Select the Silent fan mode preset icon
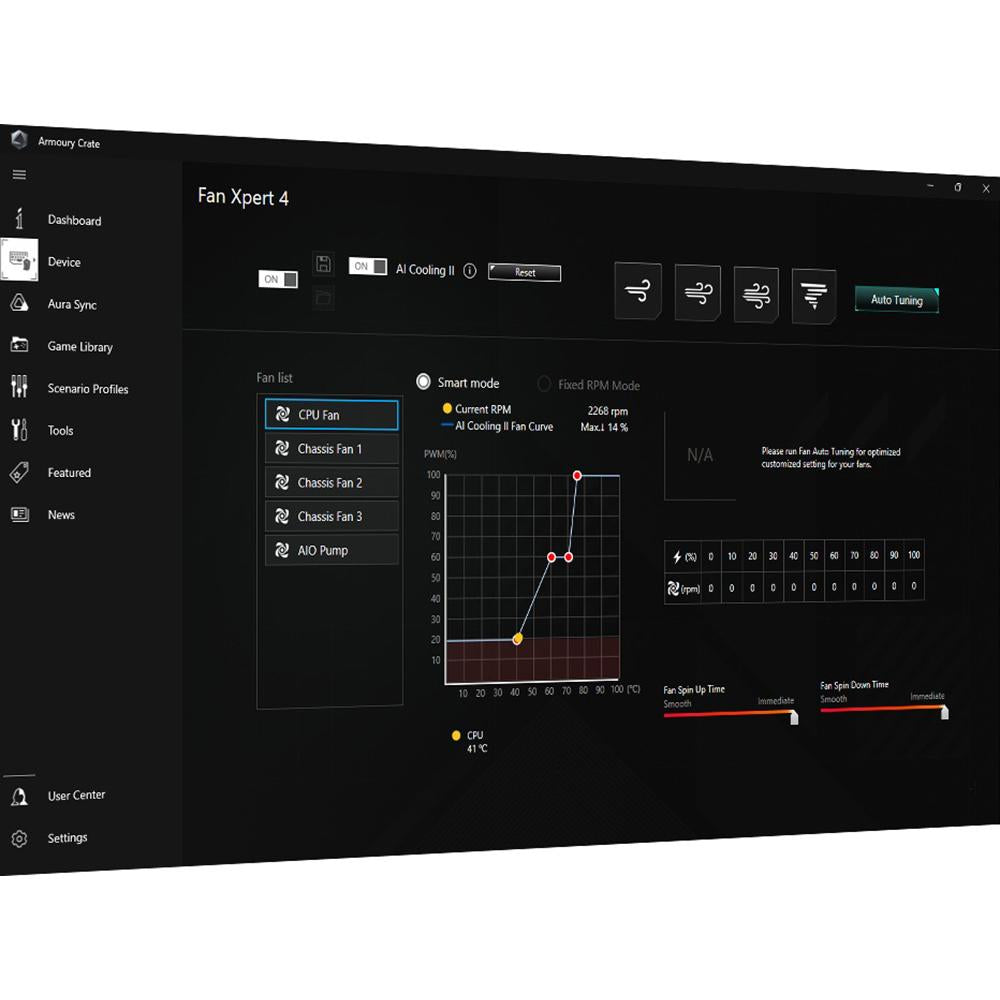 tap(637, 291)
